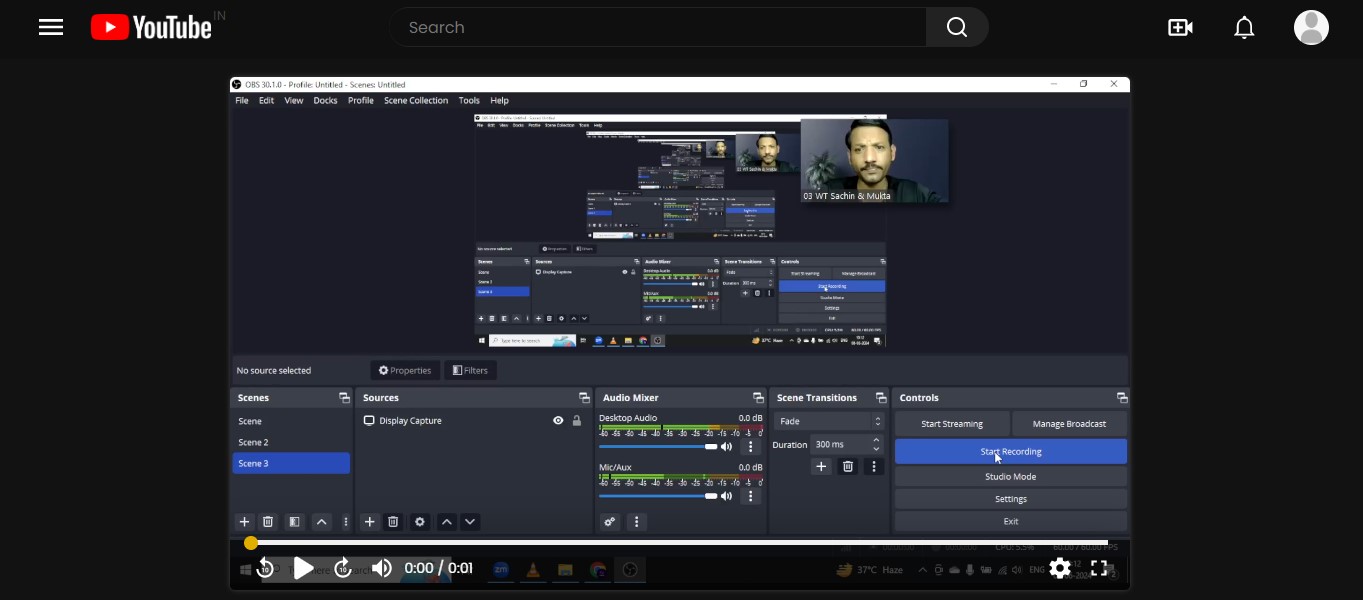Viewport: 1363px width, 600px height.
Task: Select Scene 2 in Scenes list
Action: (291, 442)
